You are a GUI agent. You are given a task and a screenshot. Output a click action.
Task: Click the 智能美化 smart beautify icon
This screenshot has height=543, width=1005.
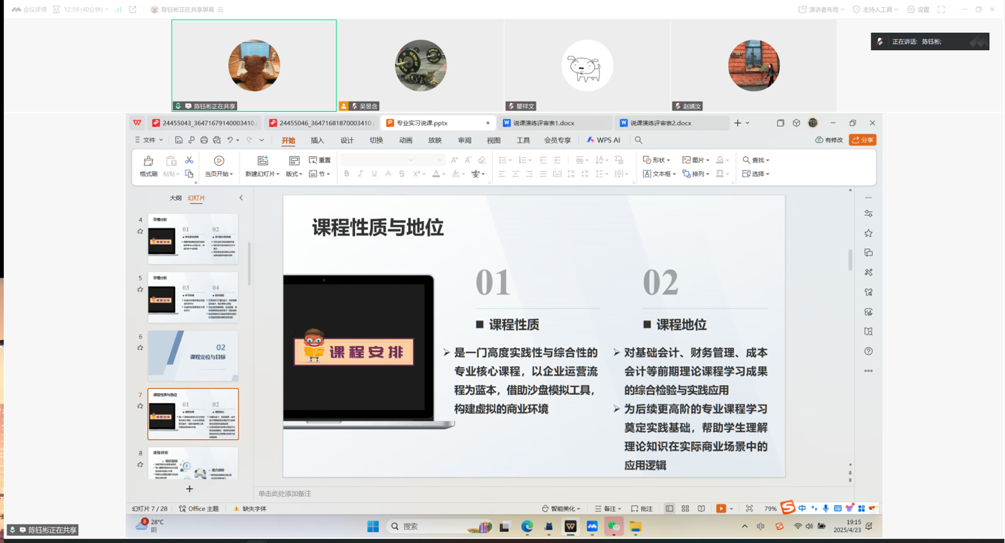coord(561,509)
